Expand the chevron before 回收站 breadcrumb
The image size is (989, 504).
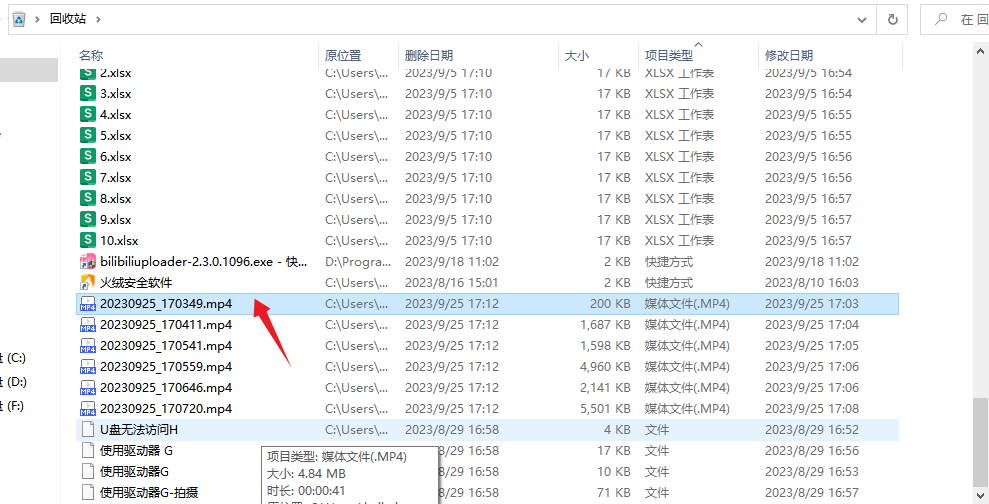click(38, 19)
